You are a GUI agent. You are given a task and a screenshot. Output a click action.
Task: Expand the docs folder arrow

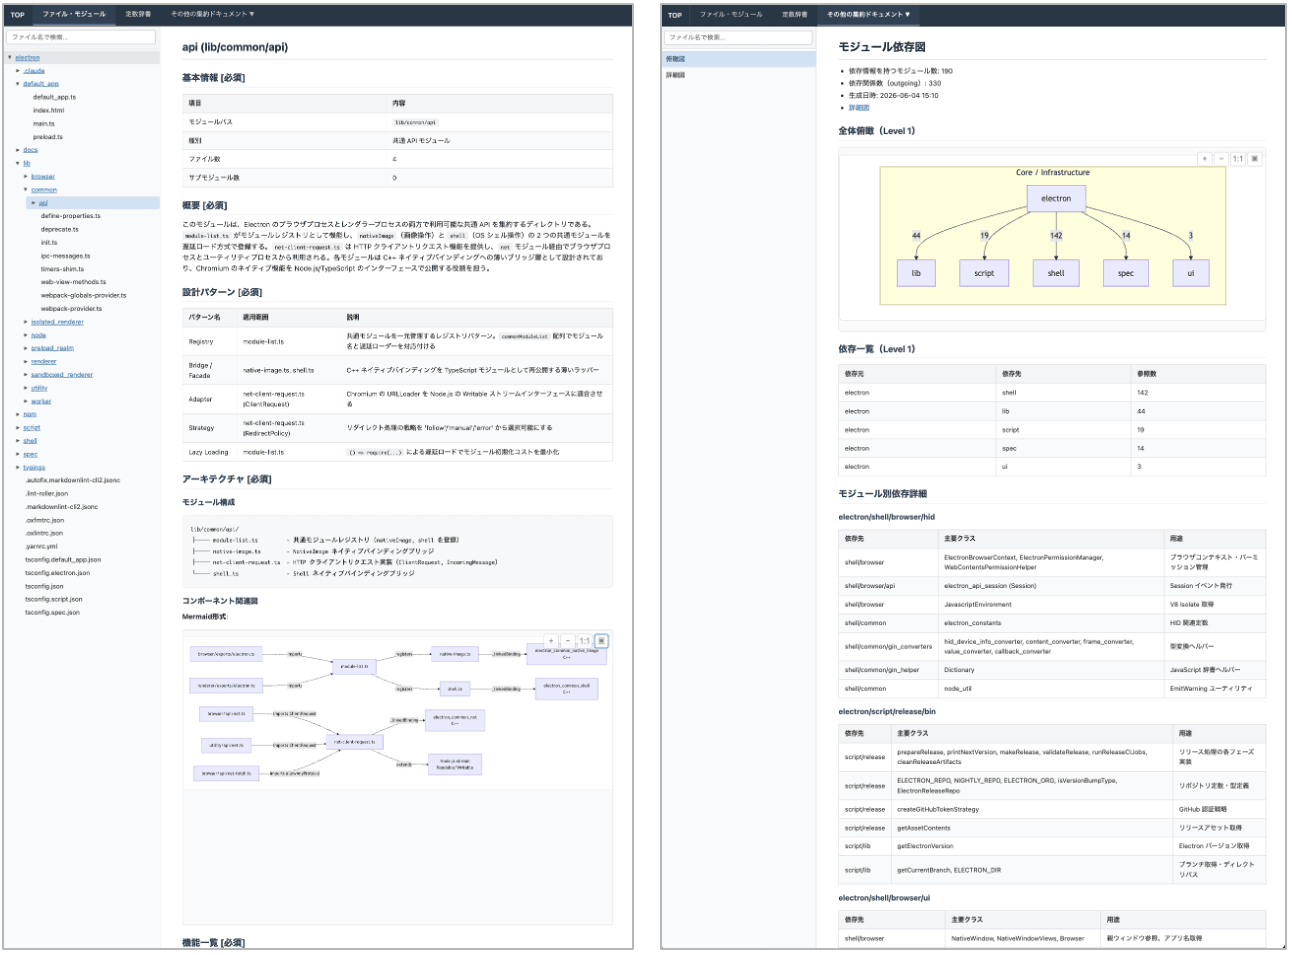point(18,150)
